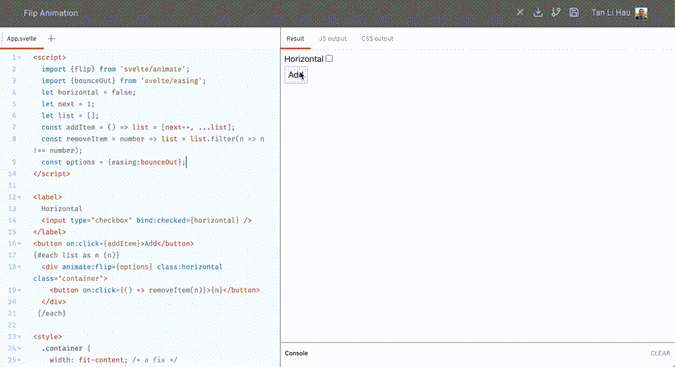The width and height of the screenshot is (675, 367).
Task: Collapse the style block at line 23
Action: [19, 336]
